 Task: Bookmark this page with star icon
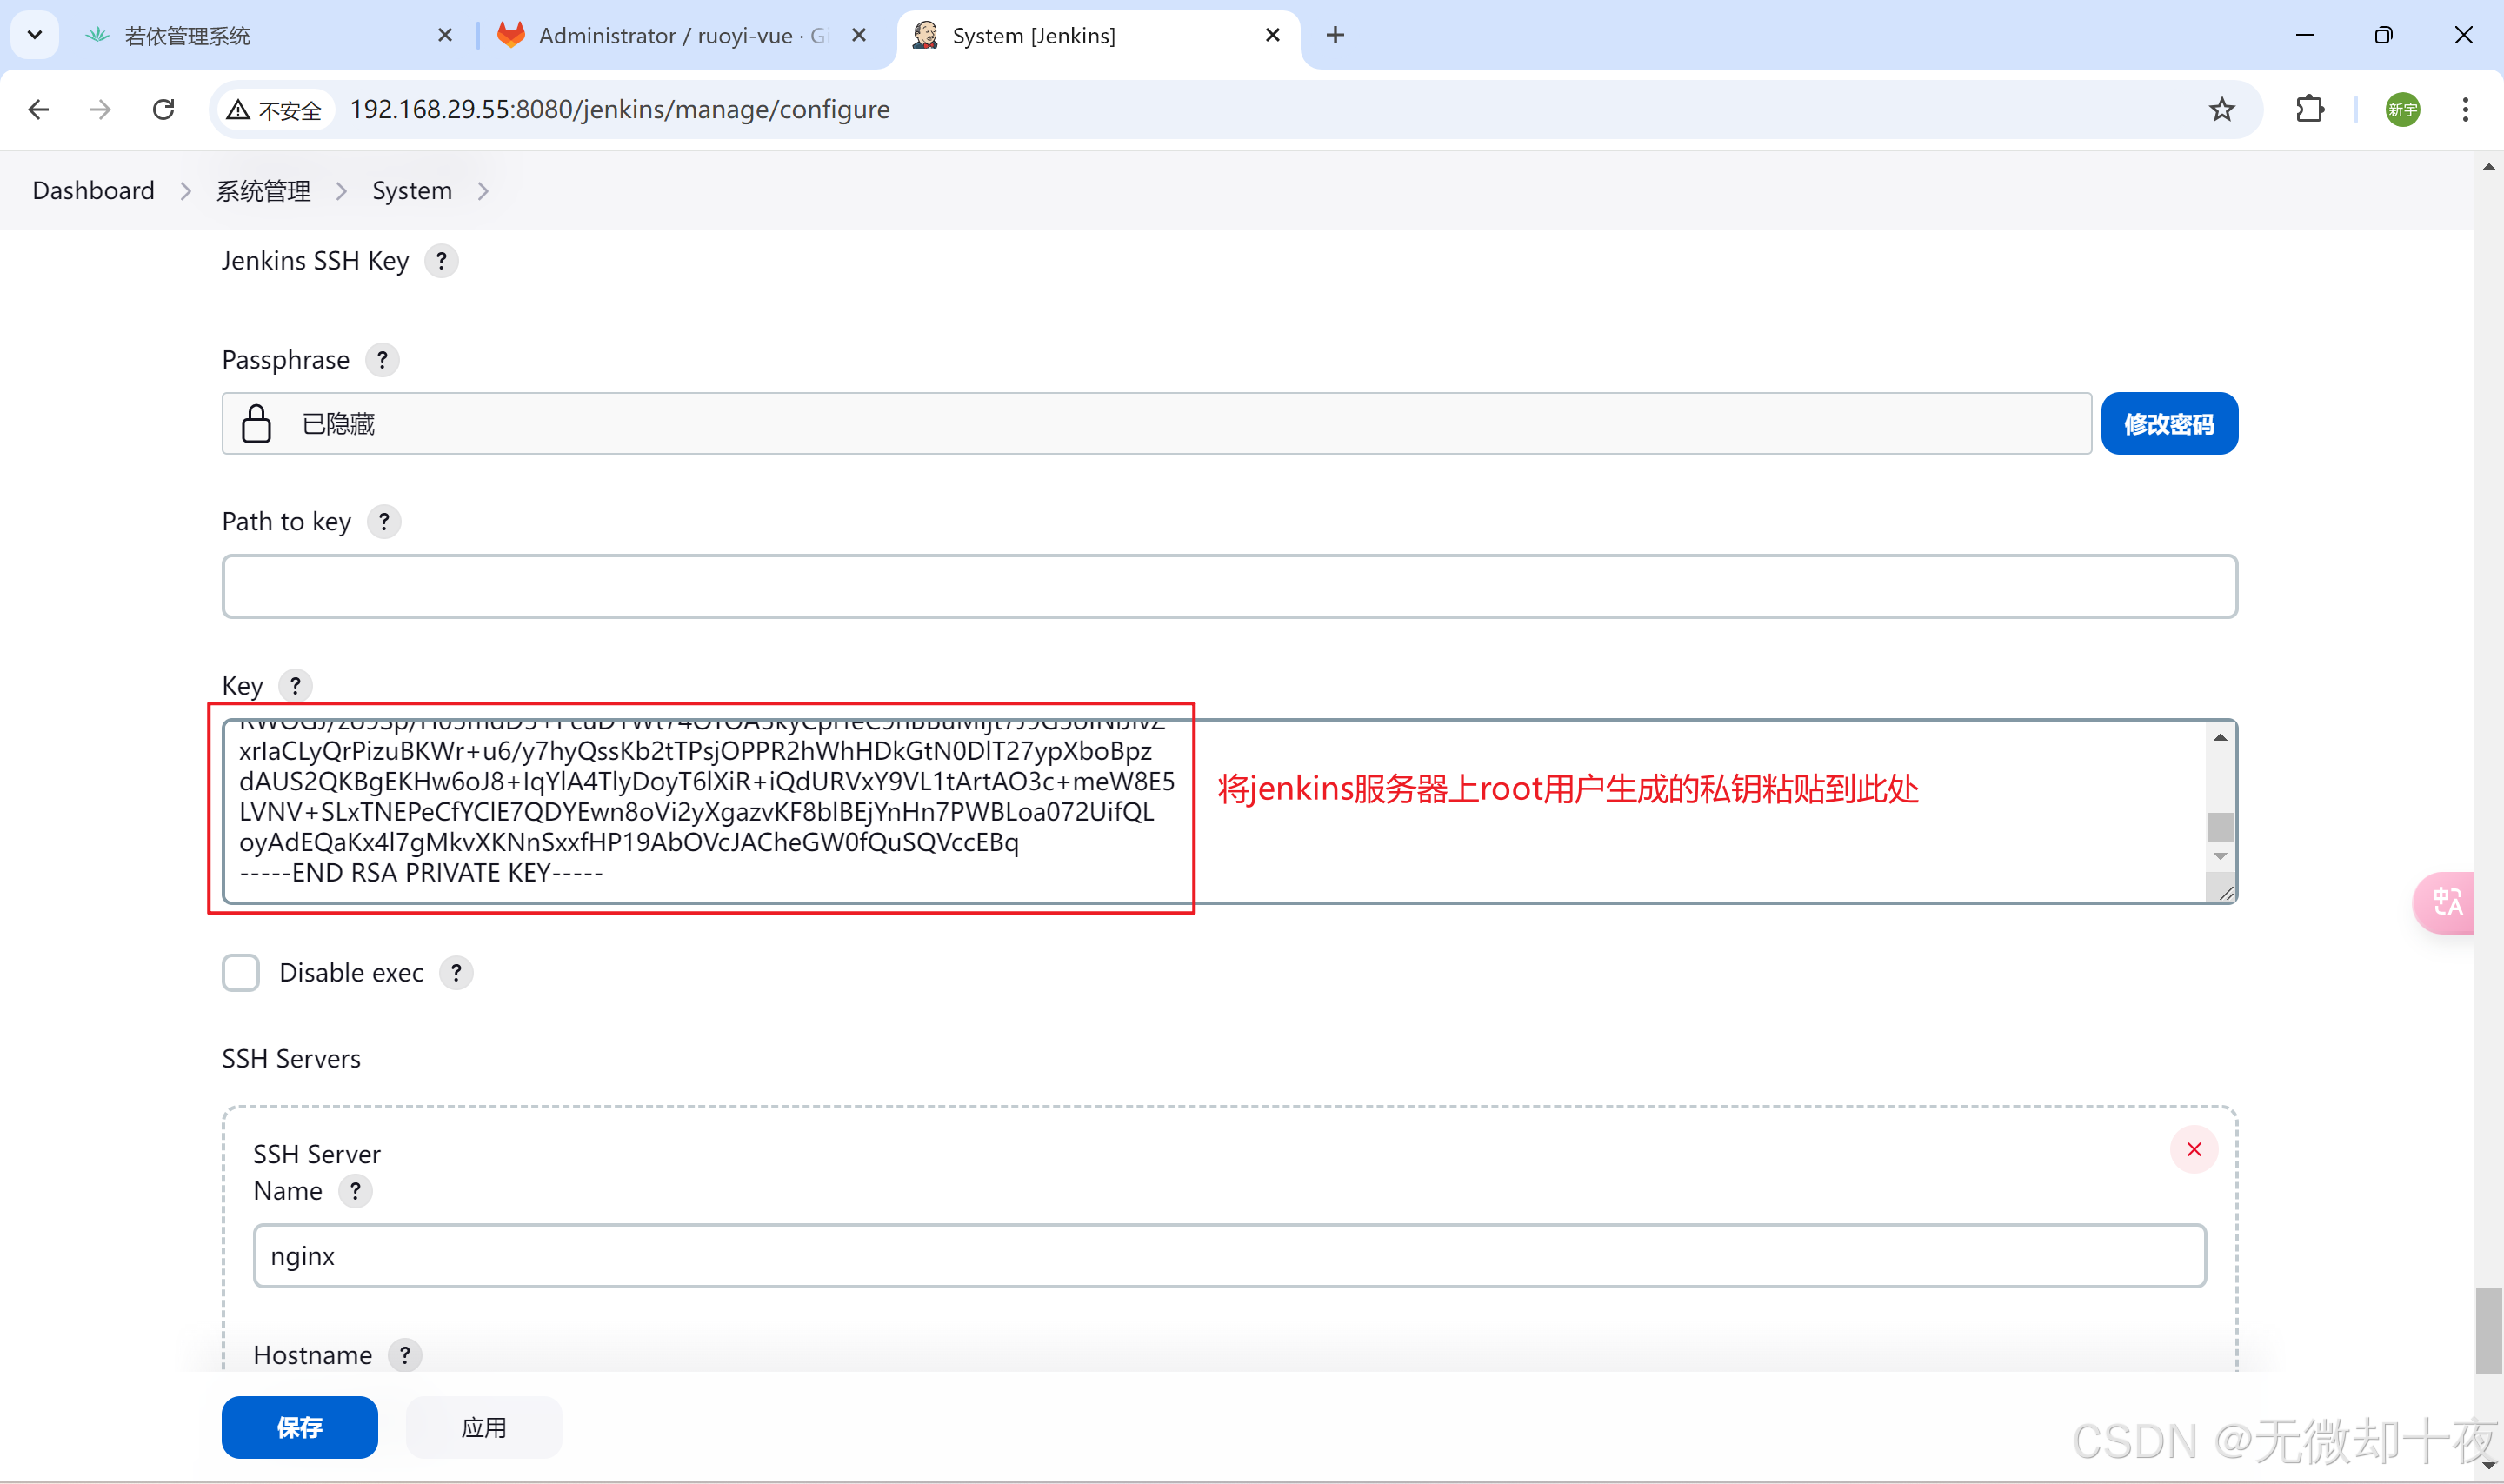tap(2221, 110)
